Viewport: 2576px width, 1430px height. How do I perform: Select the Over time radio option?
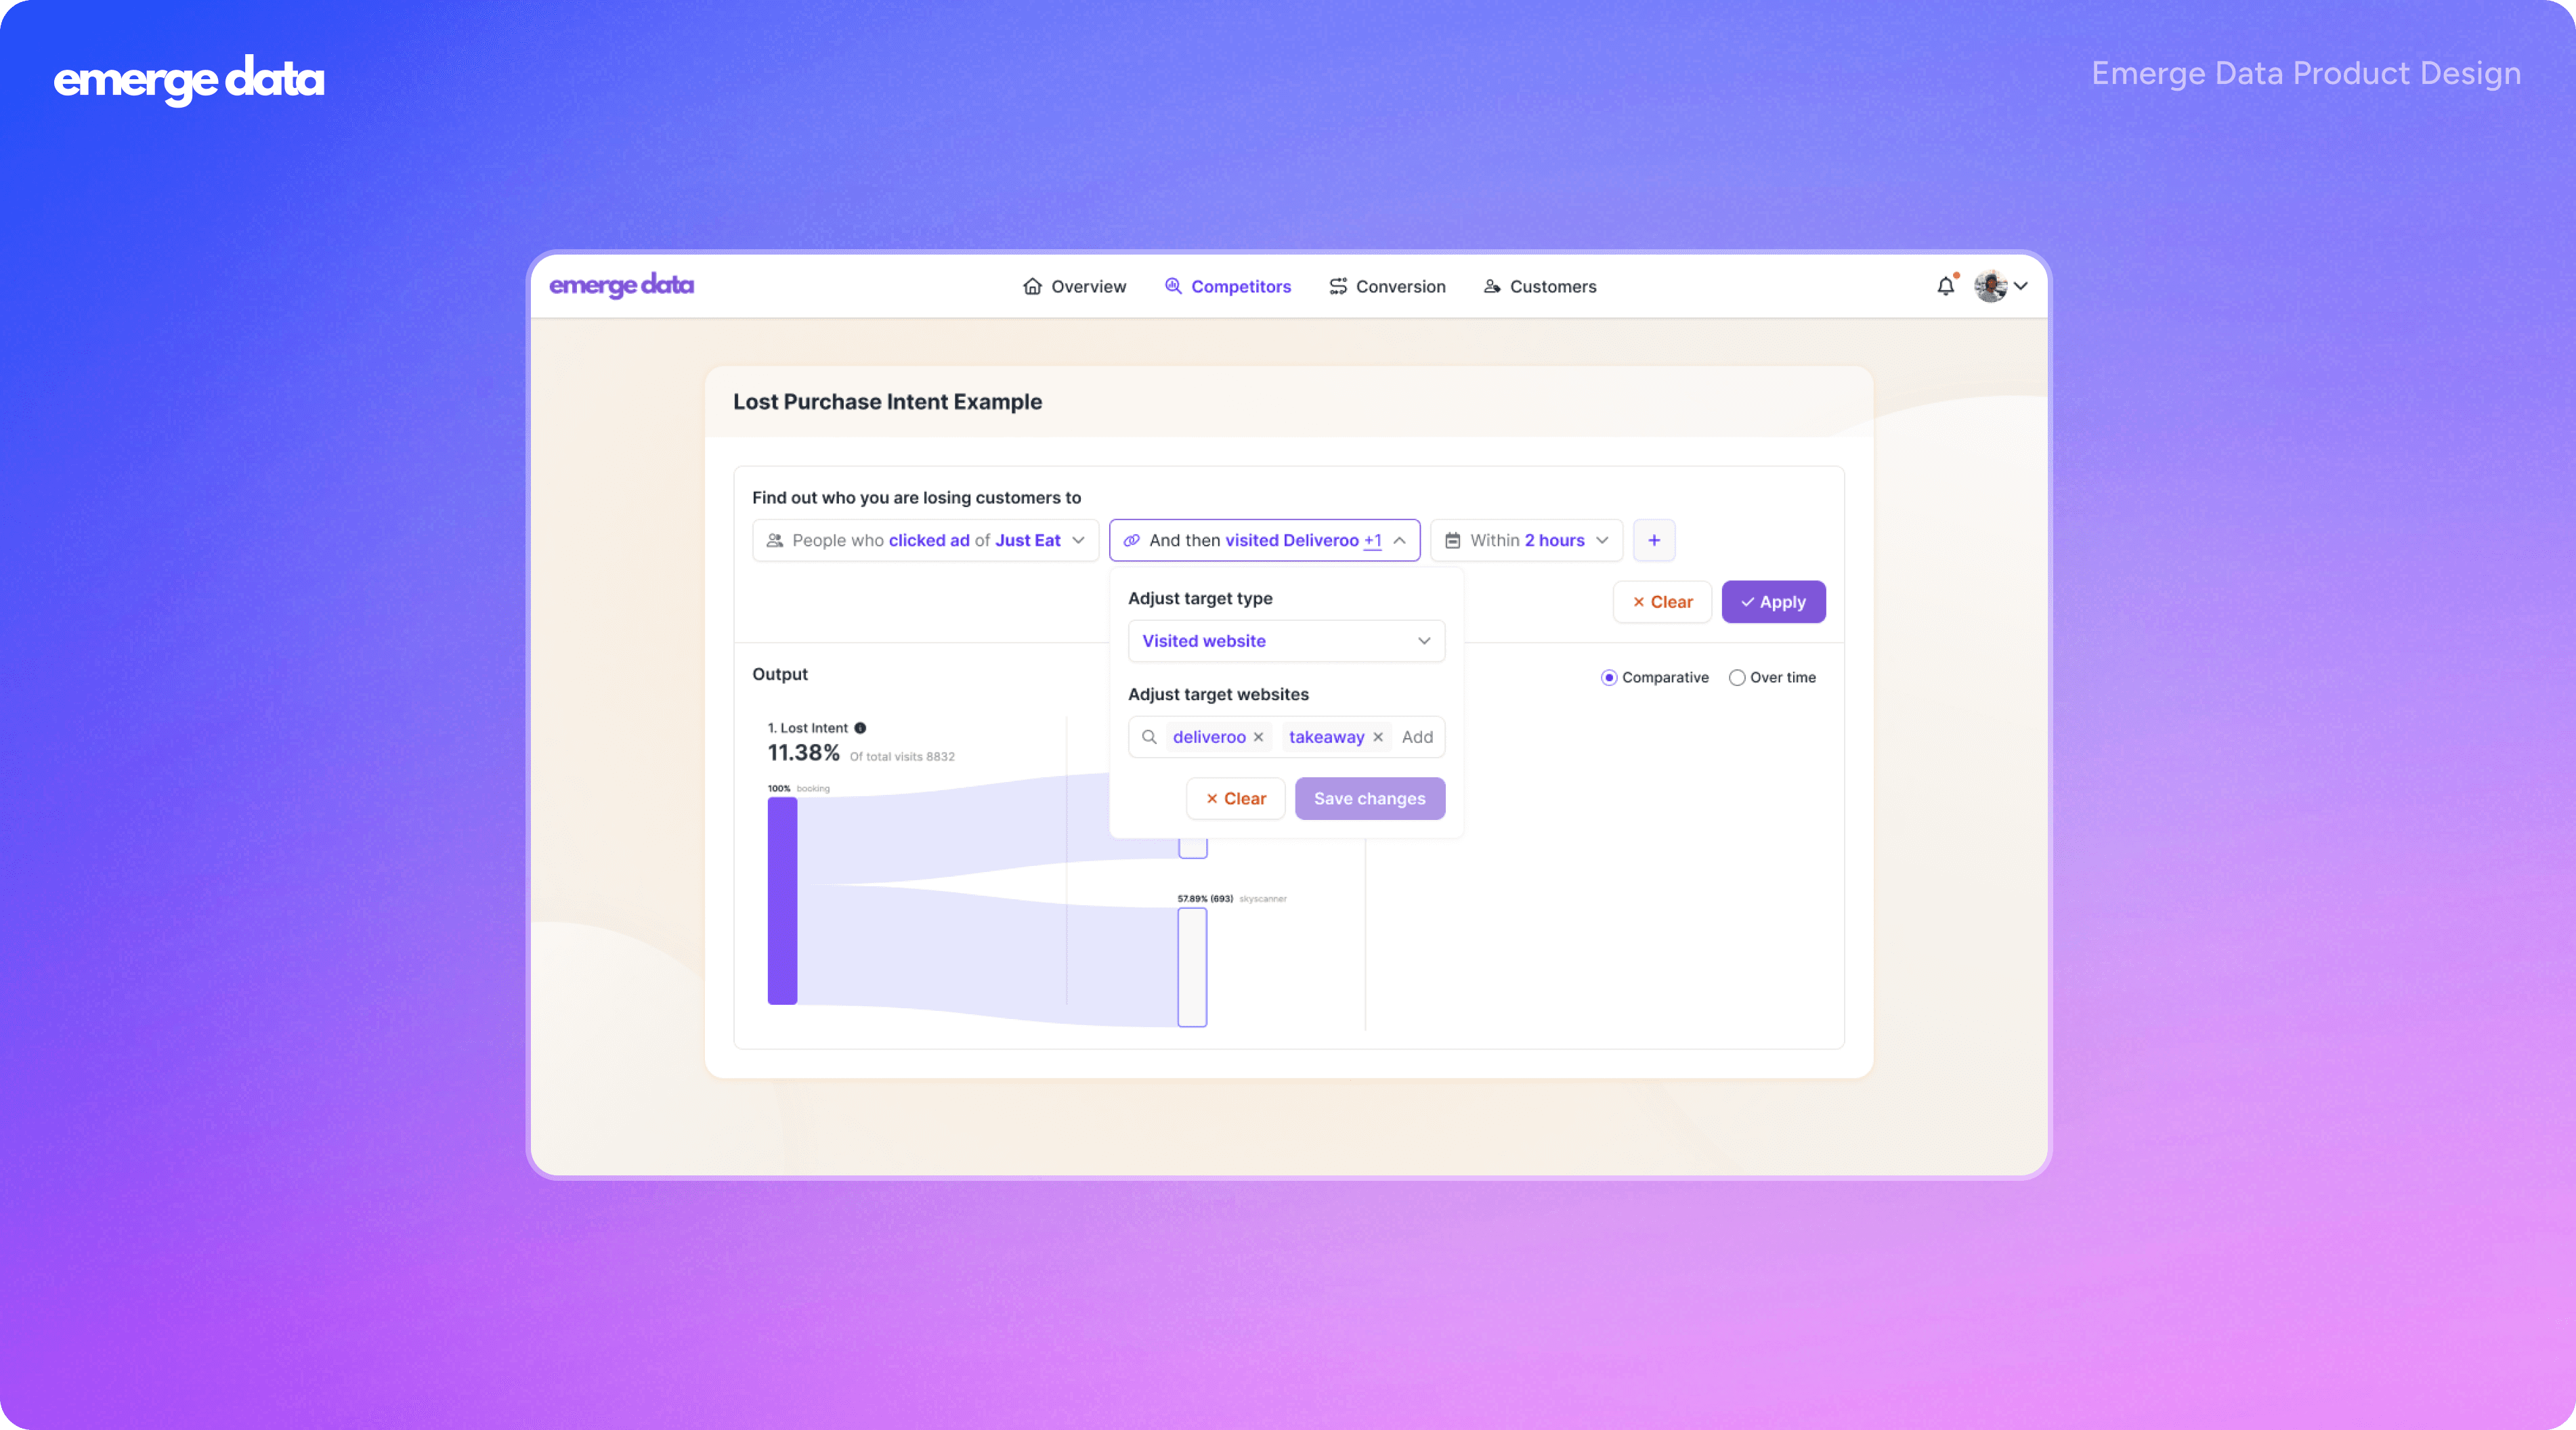1737,678
